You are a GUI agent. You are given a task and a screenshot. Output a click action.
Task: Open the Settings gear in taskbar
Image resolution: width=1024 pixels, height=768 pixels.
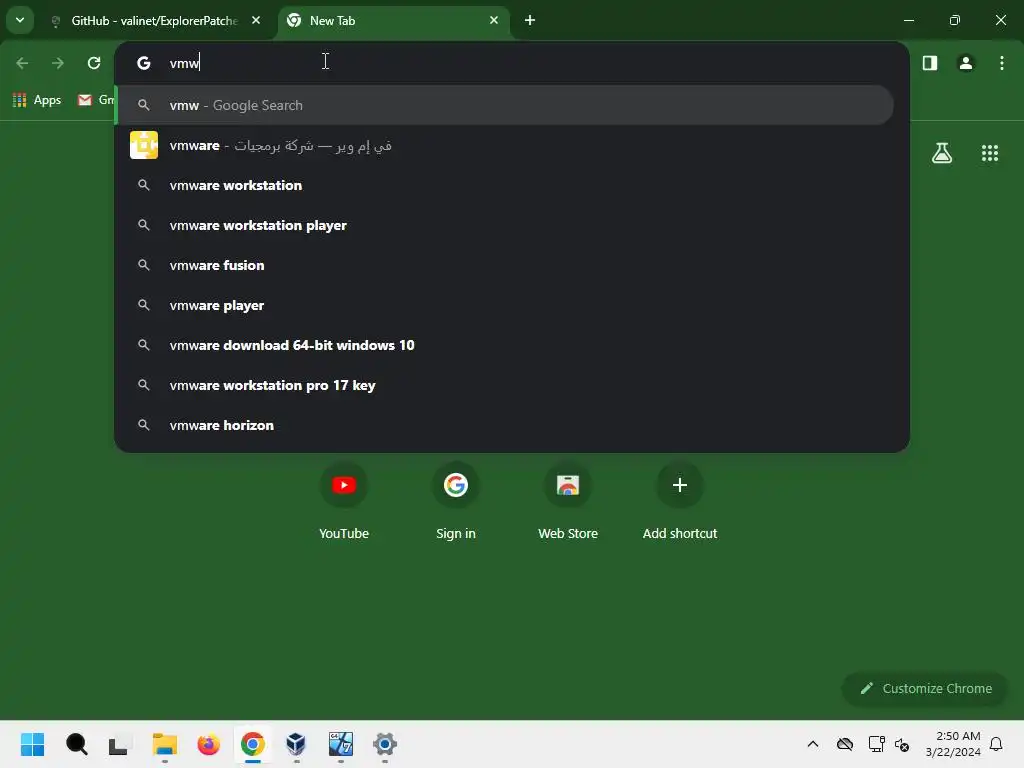tap(385, 744)
